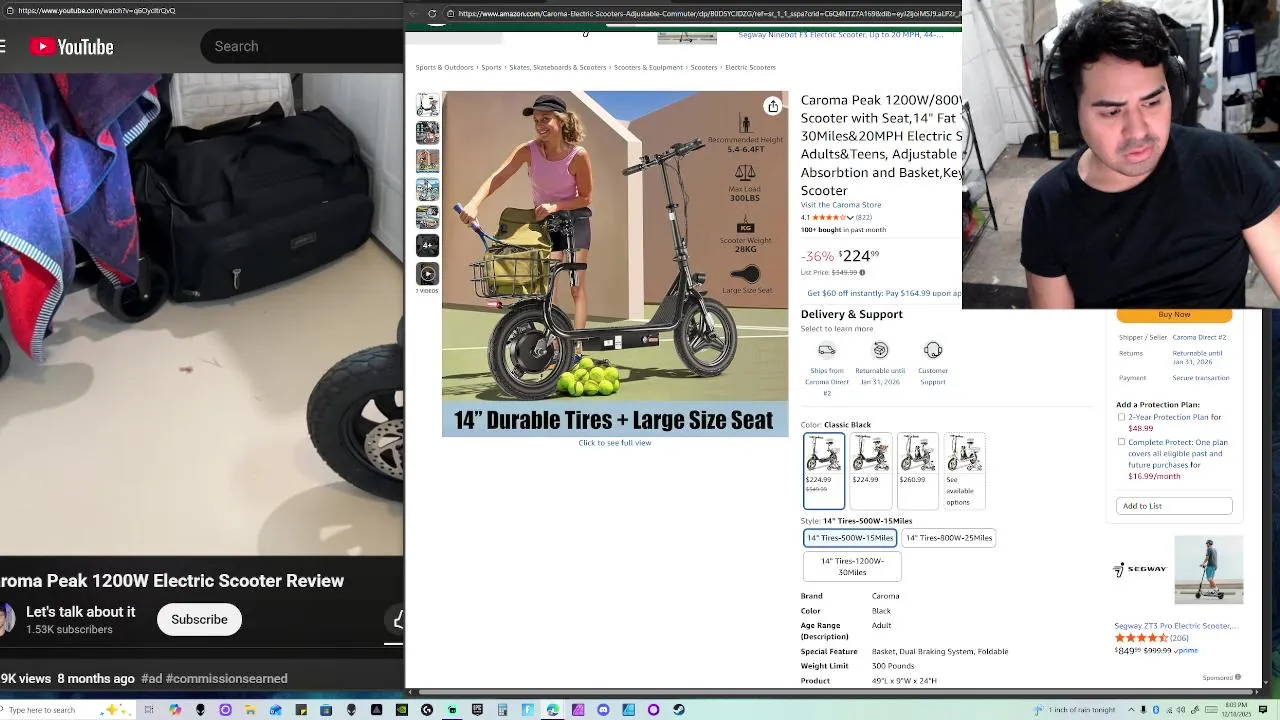Open Calculator from the taskbar

[x=502, y=710]
